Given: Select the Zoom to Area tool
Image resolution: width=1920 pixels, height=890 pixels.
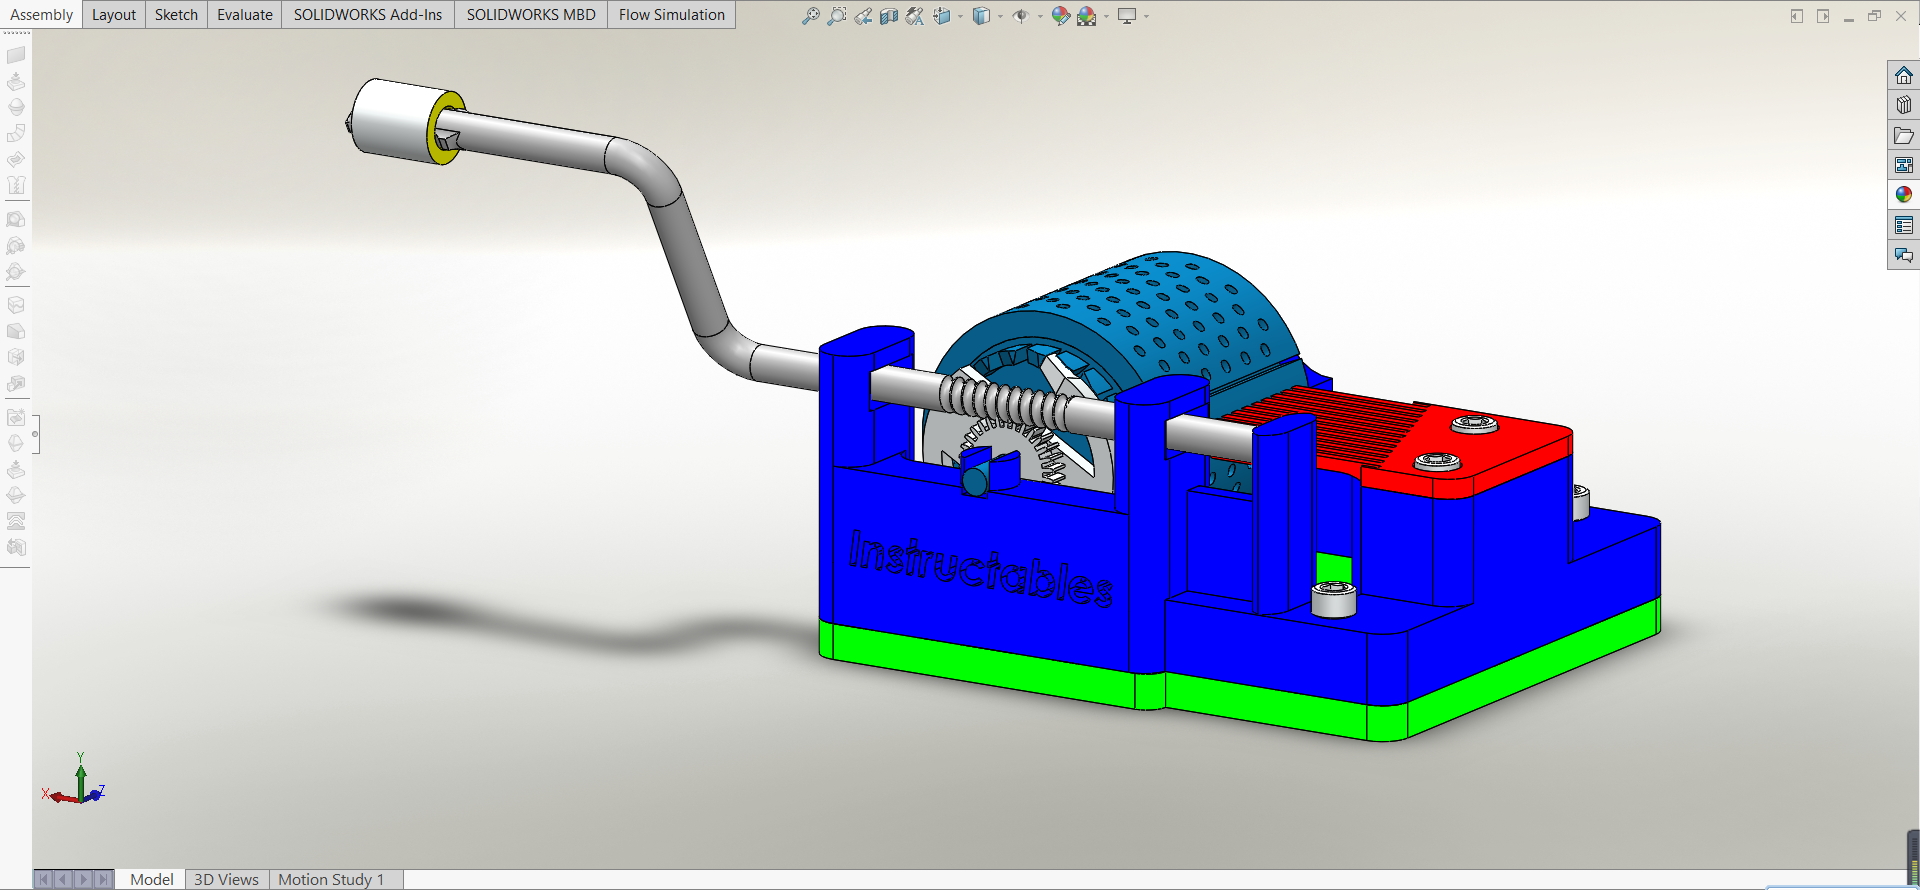Looking at the screenshot, I should (x=836, y=16).
